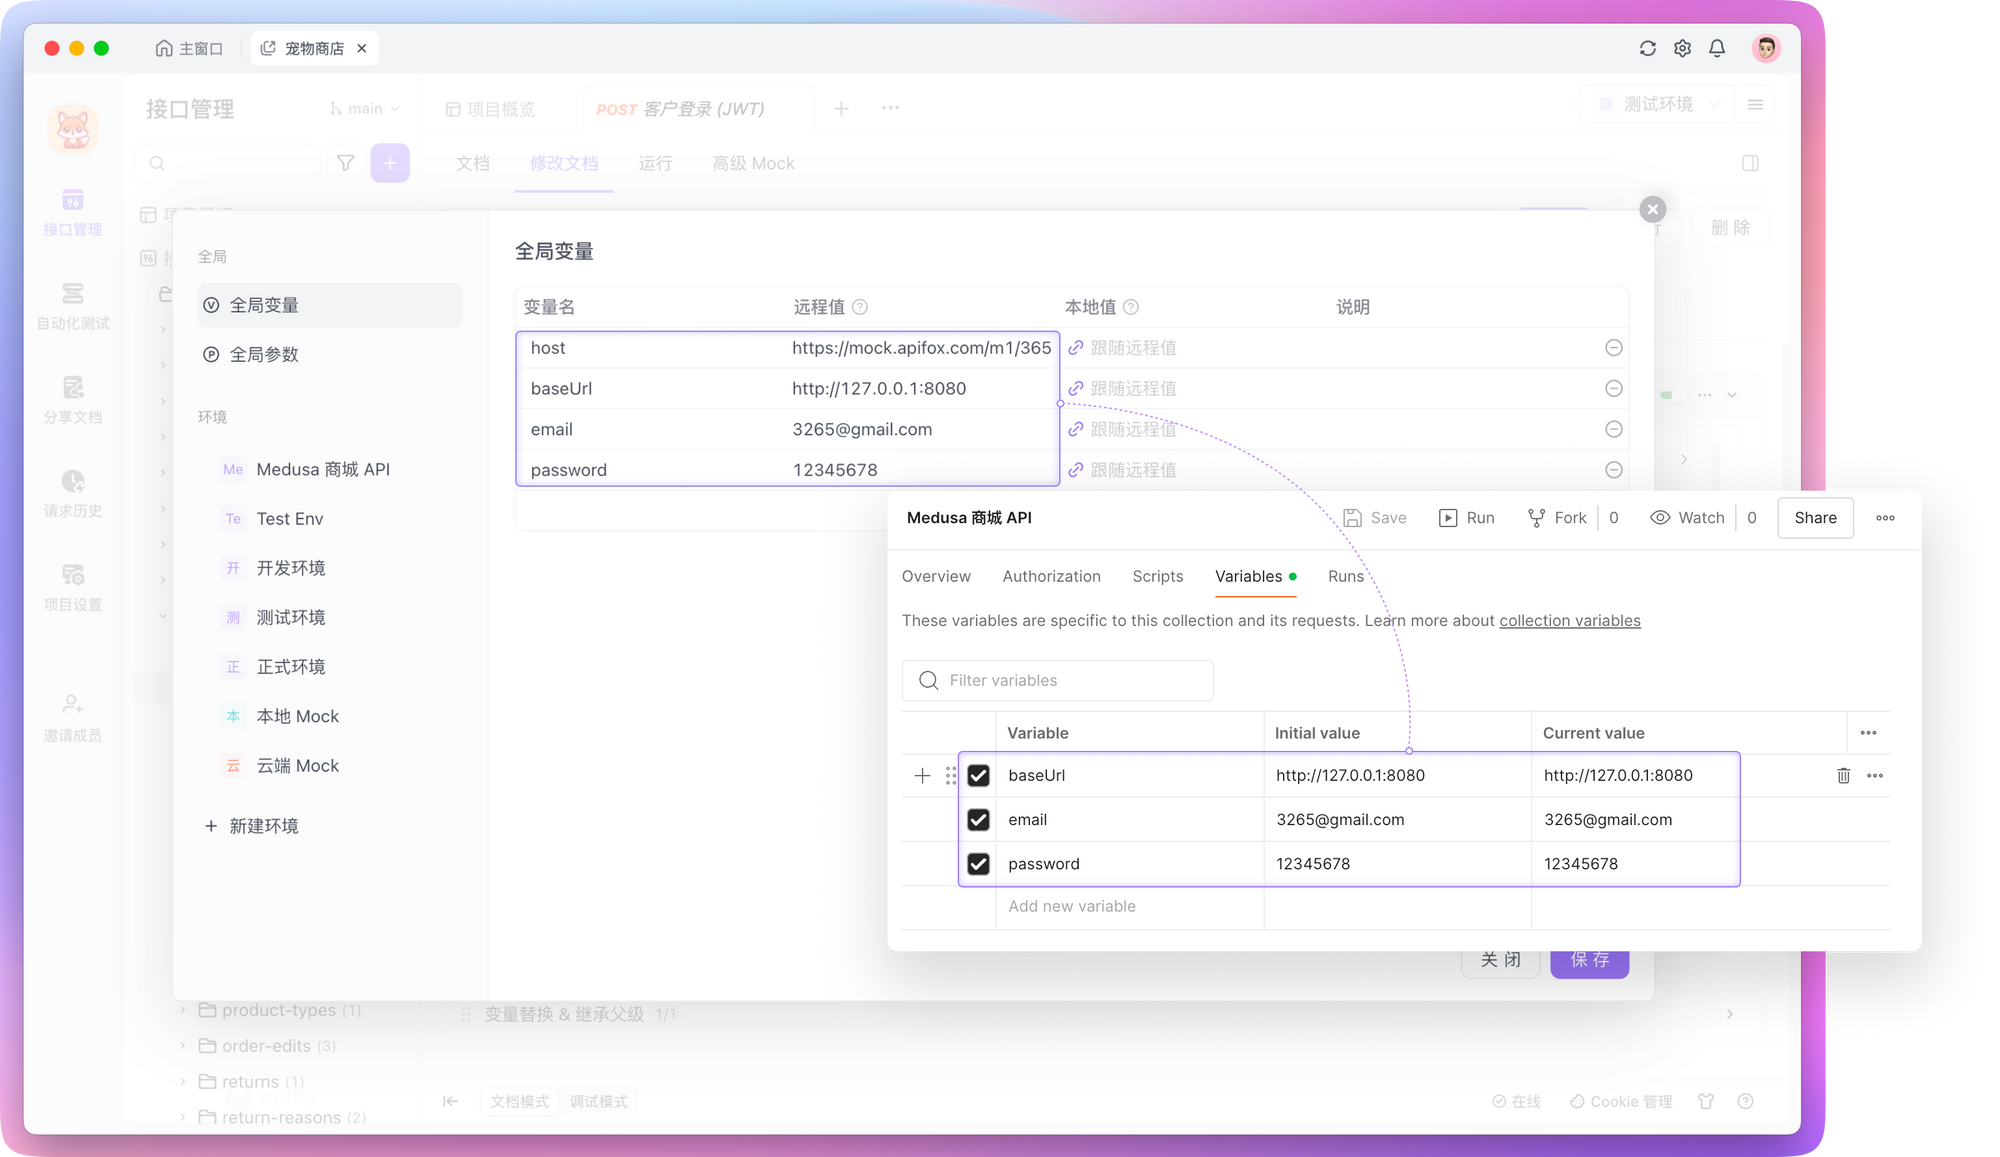The height and width of the screenshot is (1157, 2000).
Task: Click the notification bell icon in top toolbar
Action: pos(1718,47)
